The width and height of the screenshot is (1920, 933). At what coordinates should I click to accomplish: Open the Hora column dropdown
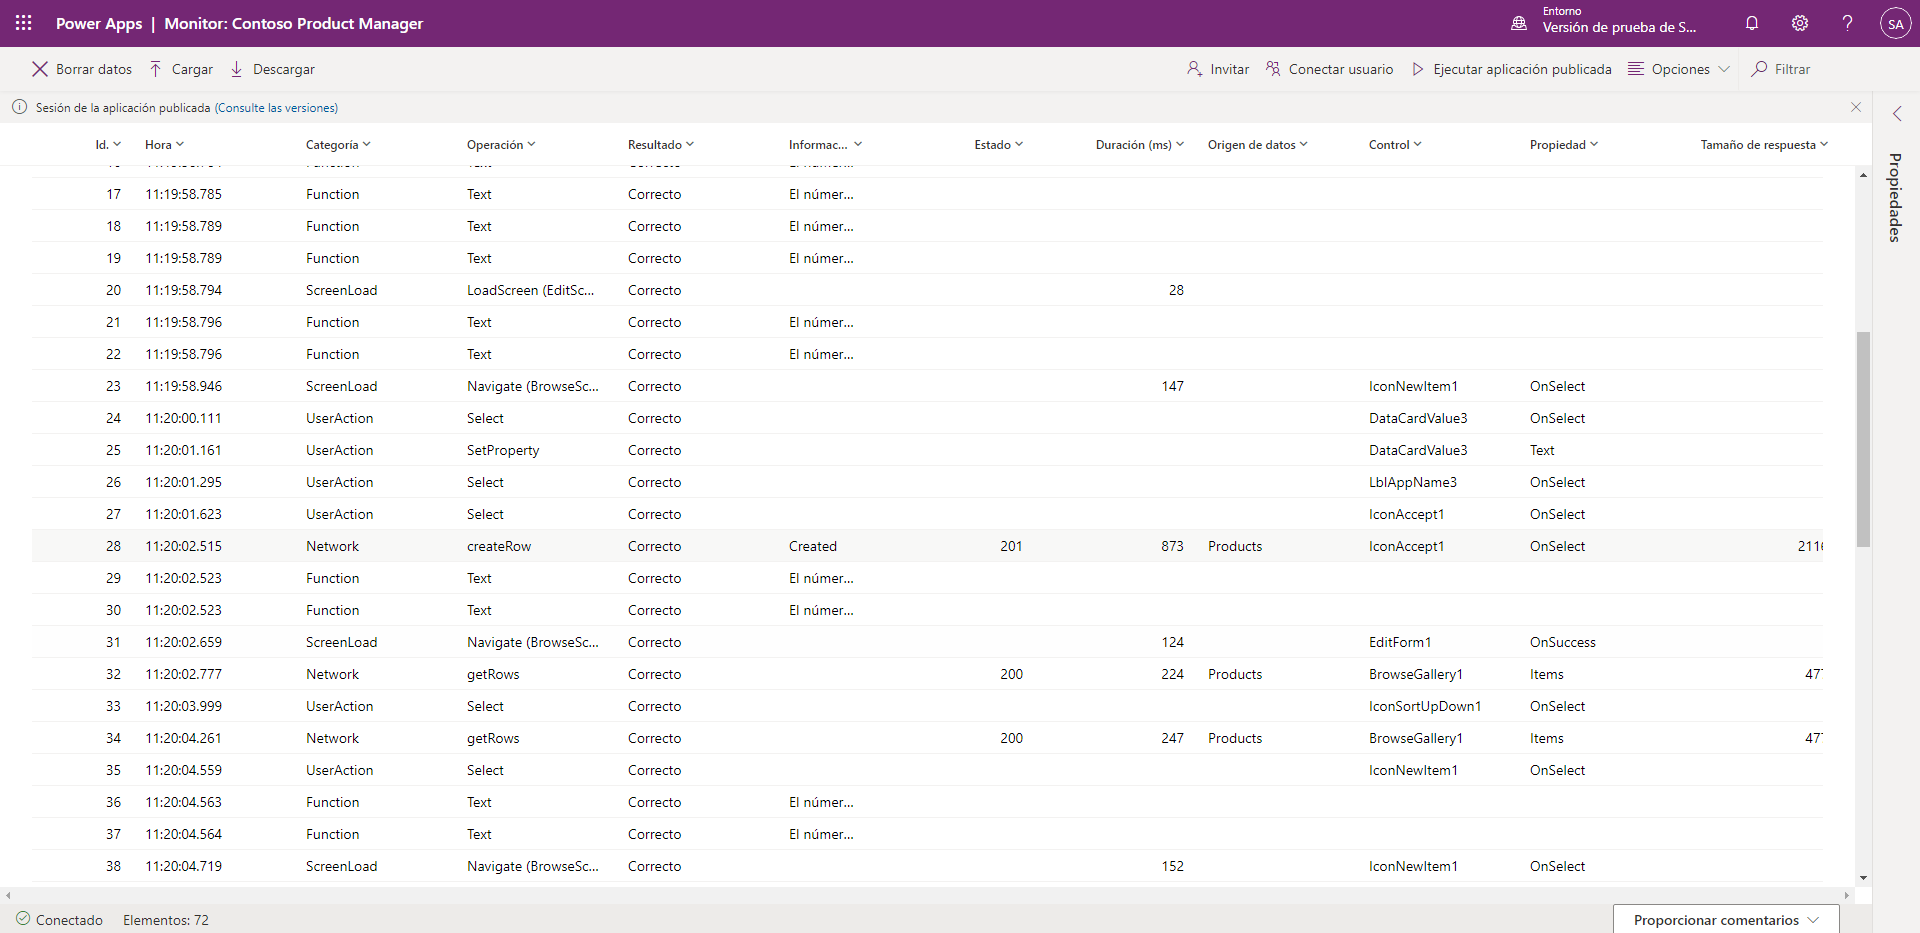(180, 144)
